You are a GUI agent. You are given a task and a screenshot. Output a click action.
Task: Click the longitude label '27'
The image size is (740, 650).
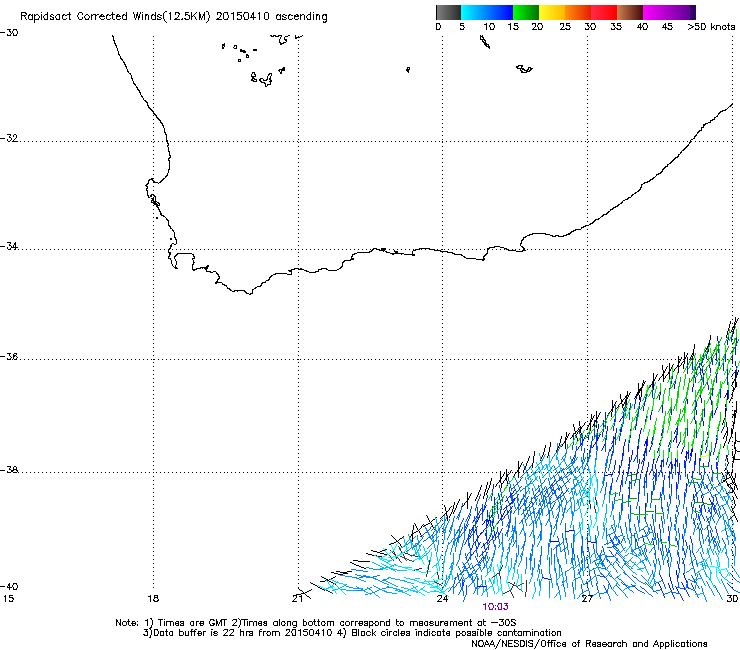click(x=587, y=599)
